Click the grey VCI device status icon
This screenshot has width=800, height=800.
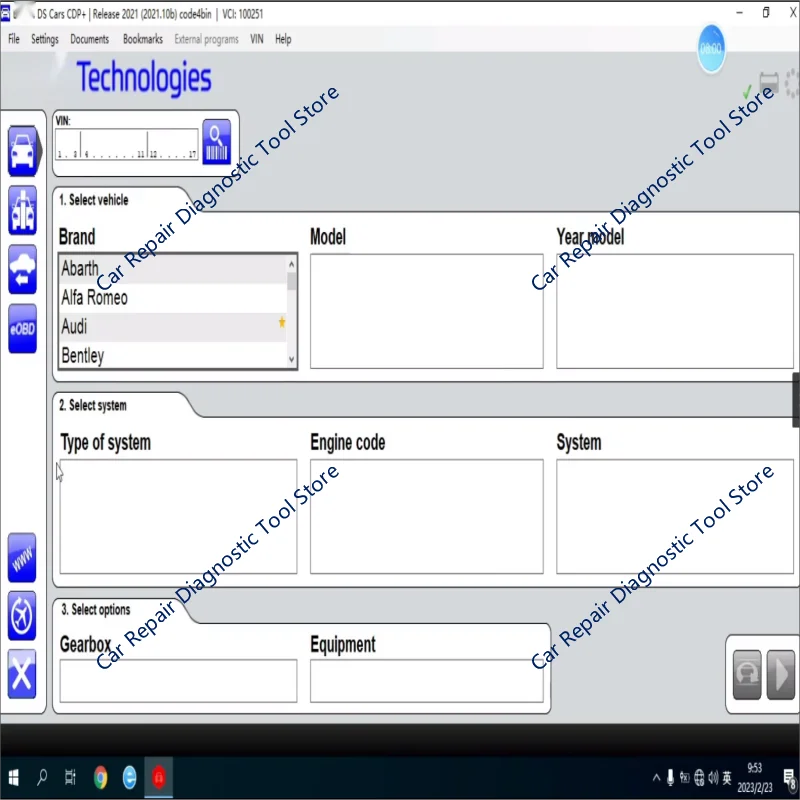tap(769, 82)
